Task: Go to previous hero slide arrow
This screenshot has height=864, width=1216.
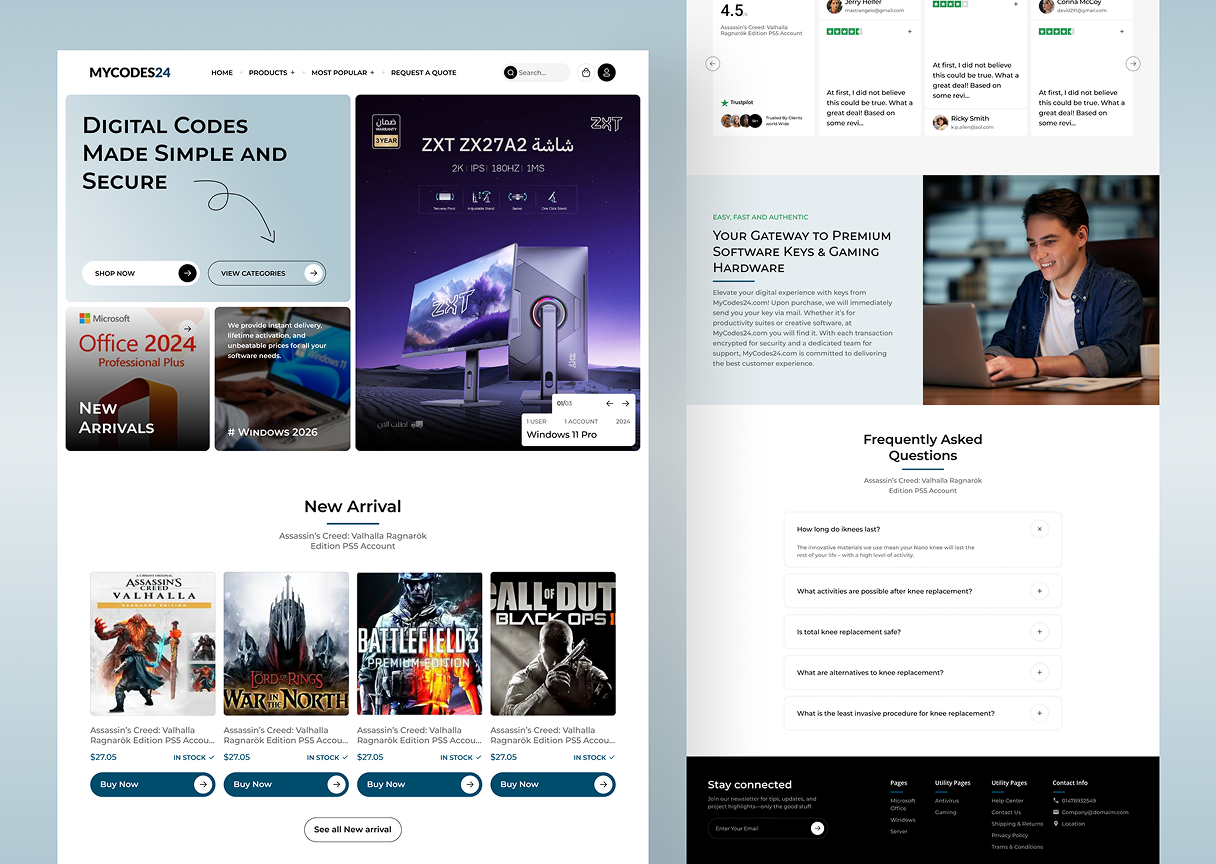Action: [609, 403]
